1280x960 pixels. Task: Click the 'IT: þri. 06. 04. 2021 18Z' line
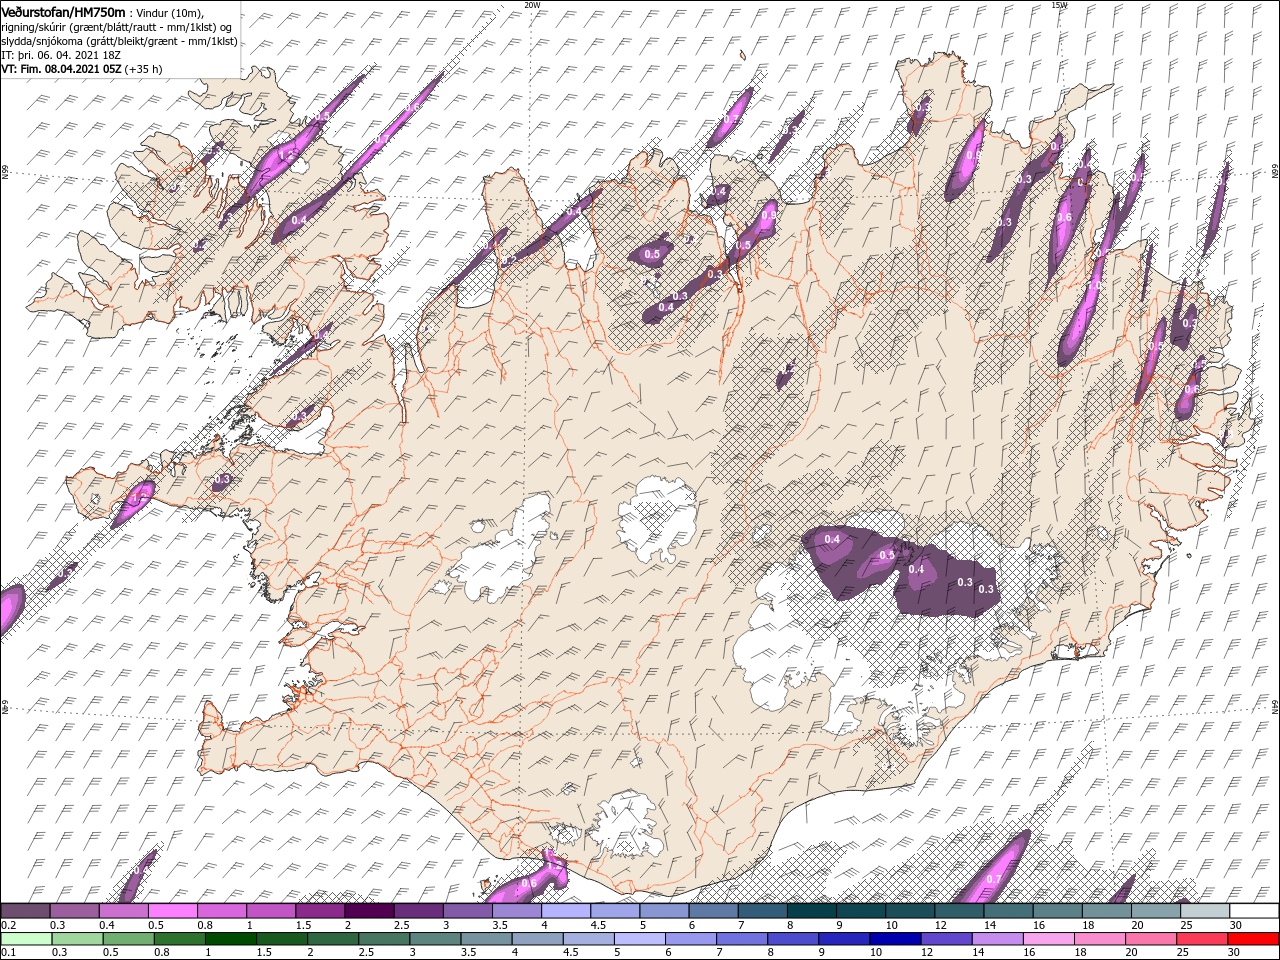(x=61, y=55)
